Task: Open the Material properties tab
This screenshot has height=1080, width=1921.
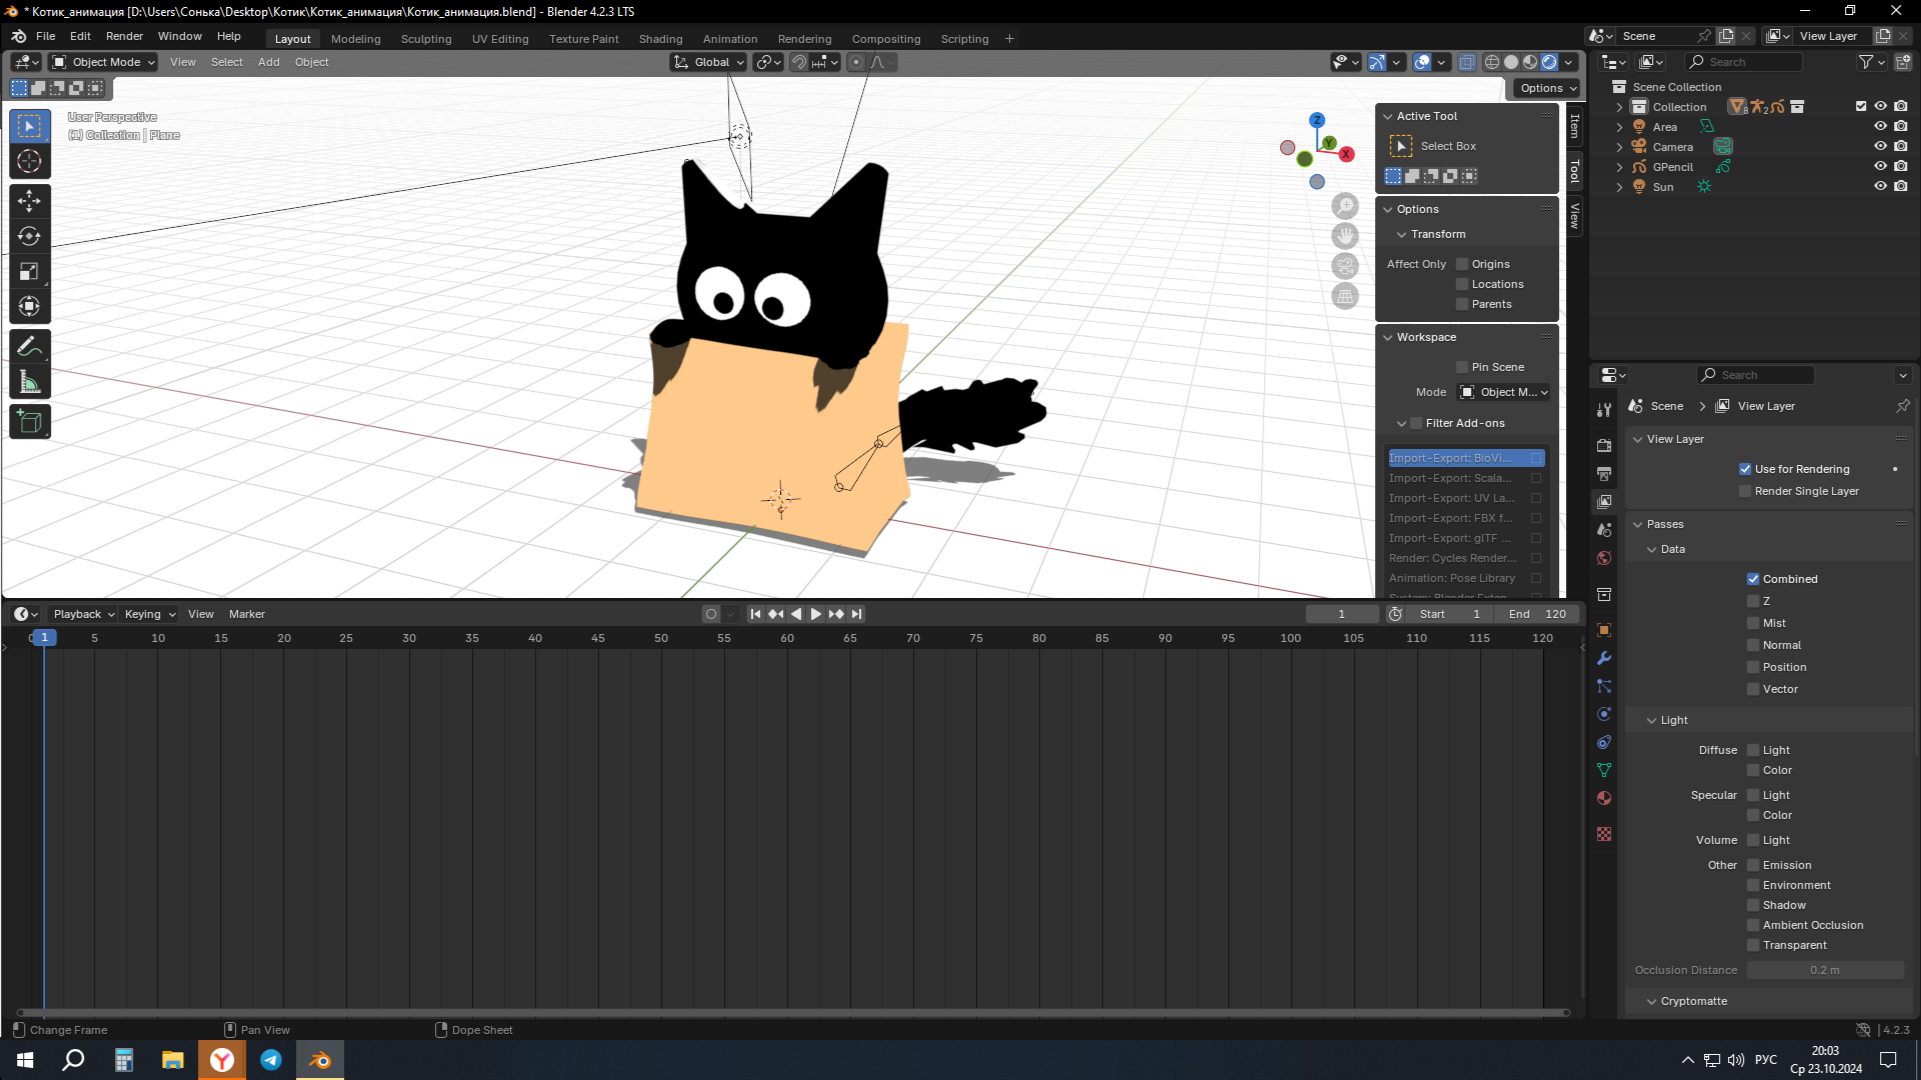Action: tap(1604, 798)
